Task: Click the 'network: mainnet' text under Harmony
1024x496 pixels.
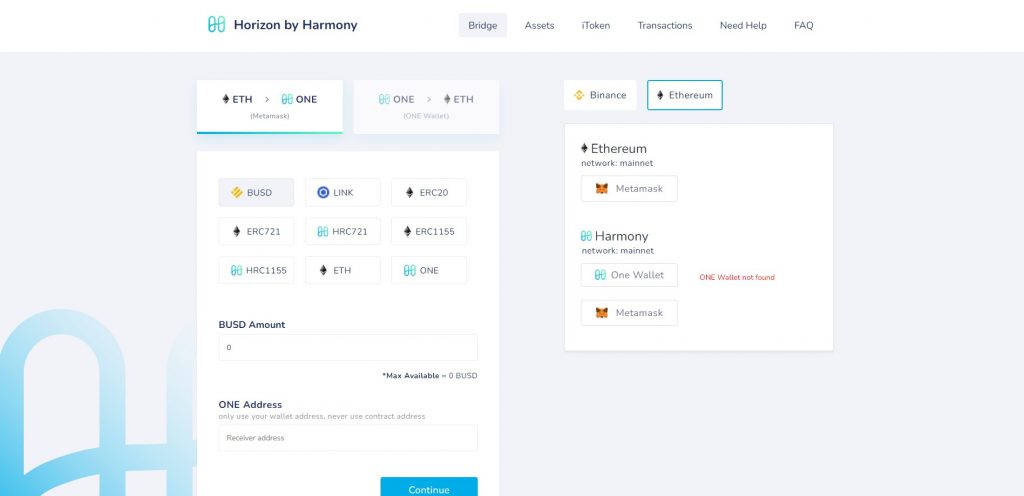Action: coord(618,251)
